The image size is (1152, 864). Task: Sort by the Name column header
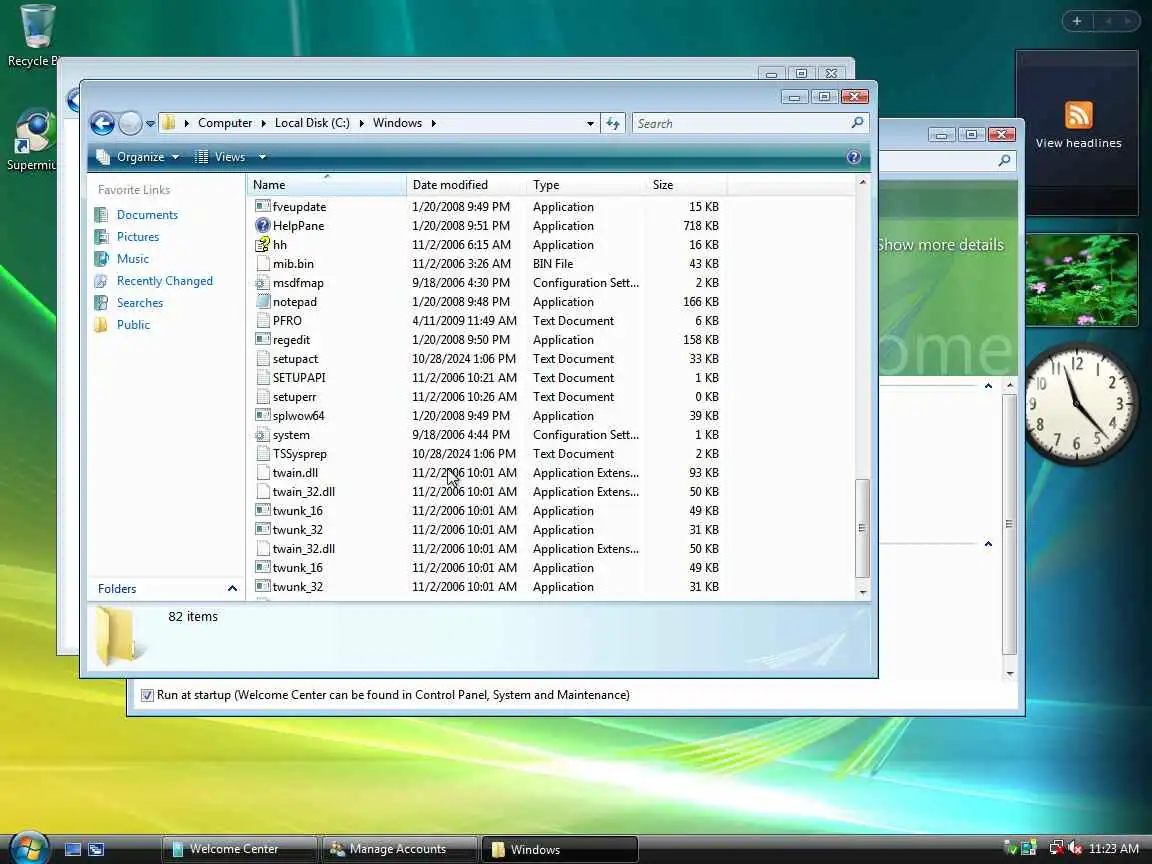tap(326, 185)
